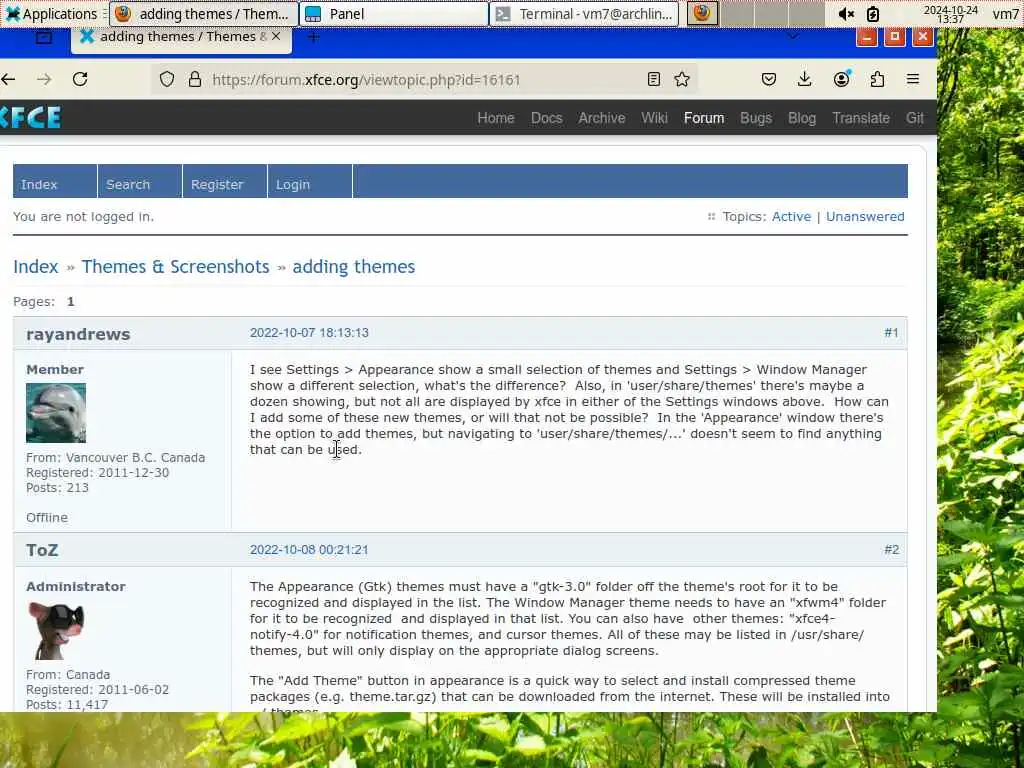Open Git in the Xfce site navigation
The width and height of the screenshot is (1024, 768).
(x=914, y=118)
